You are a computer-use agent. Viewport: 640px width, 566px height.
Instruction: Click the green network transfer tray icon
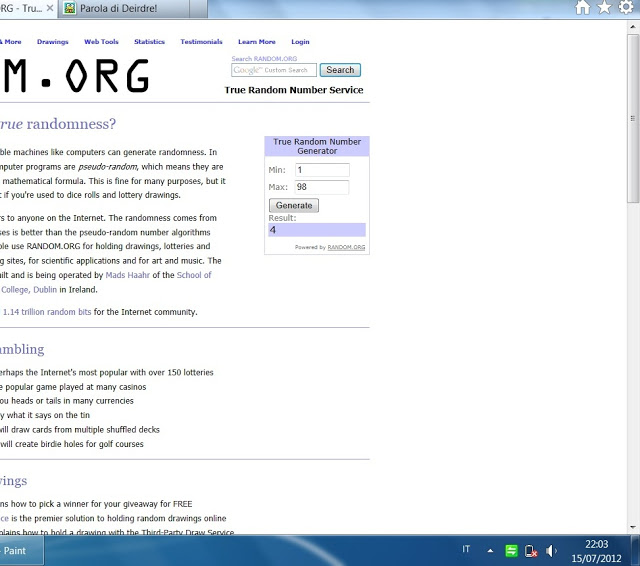click(x=511, y=551)
